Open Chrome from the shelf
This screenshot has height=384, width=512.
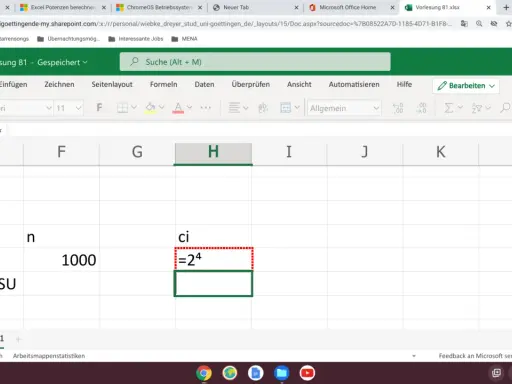[x=204, y=373]
